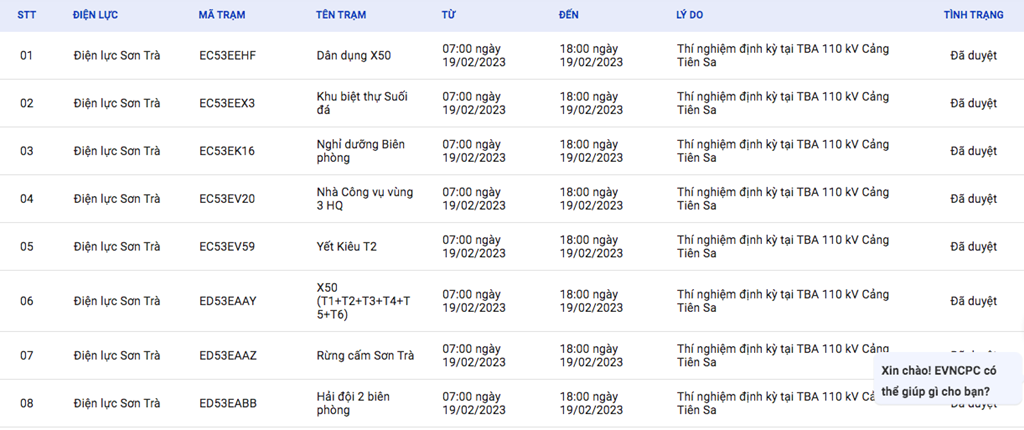1024x430 pixels.
Task: Click the LÝ DO column header
Action: tap(690, 15)
